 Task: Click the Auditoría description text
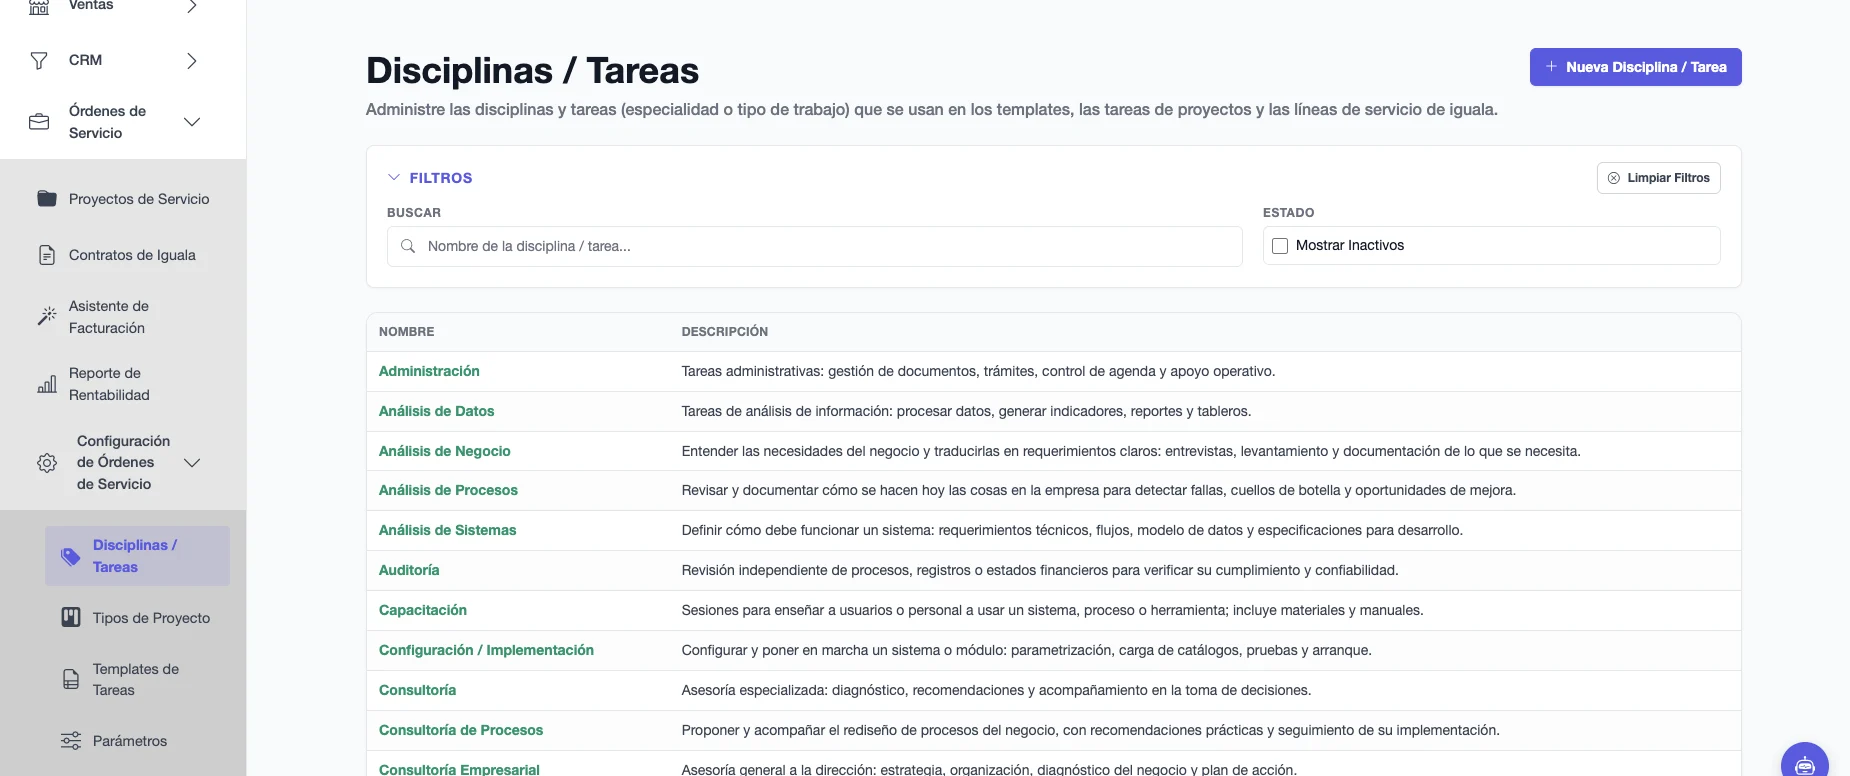click(1040, 570)
